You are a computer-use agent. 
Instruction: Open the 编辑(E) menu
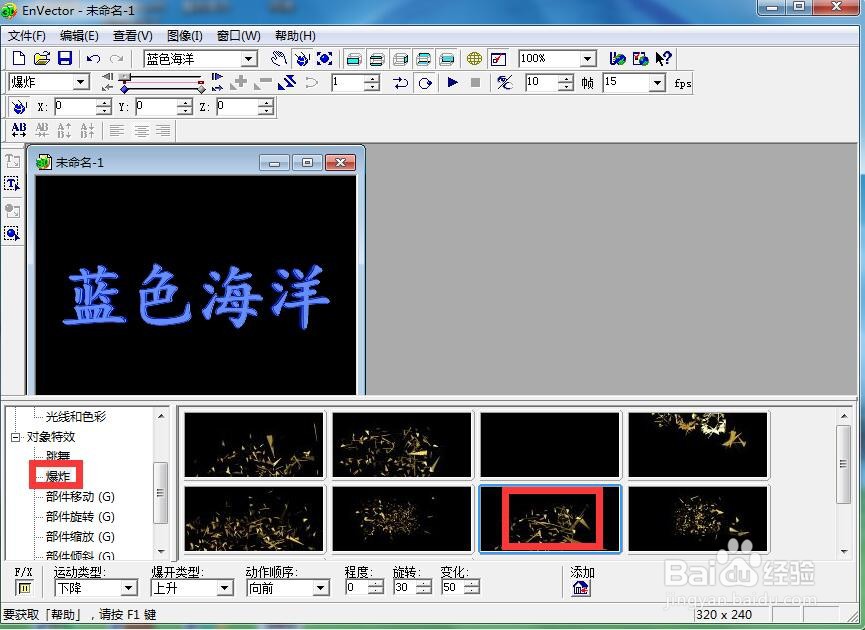point(79,36)
